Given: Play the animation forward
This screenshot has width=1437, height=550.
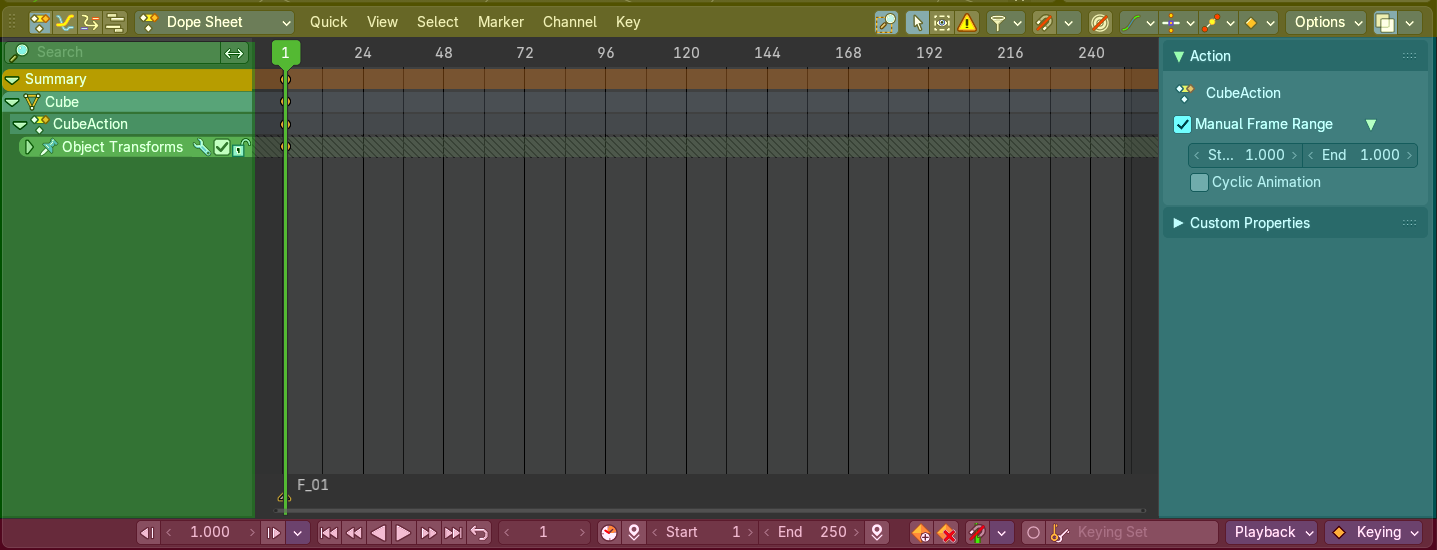Looking at the screenshot, I should pos(403,533).
